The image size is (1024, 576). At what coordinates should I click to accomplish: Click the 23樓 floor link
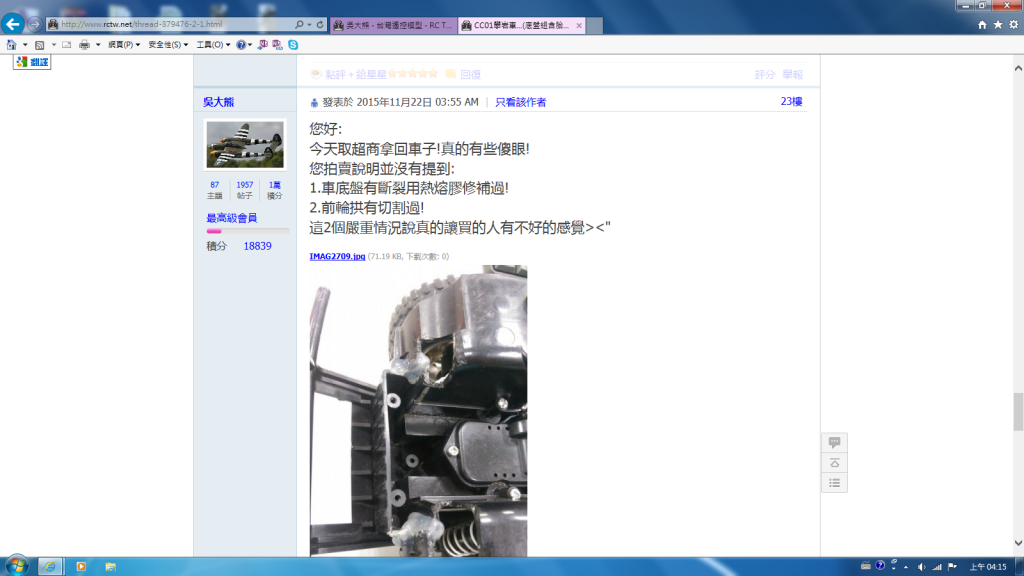792,101
